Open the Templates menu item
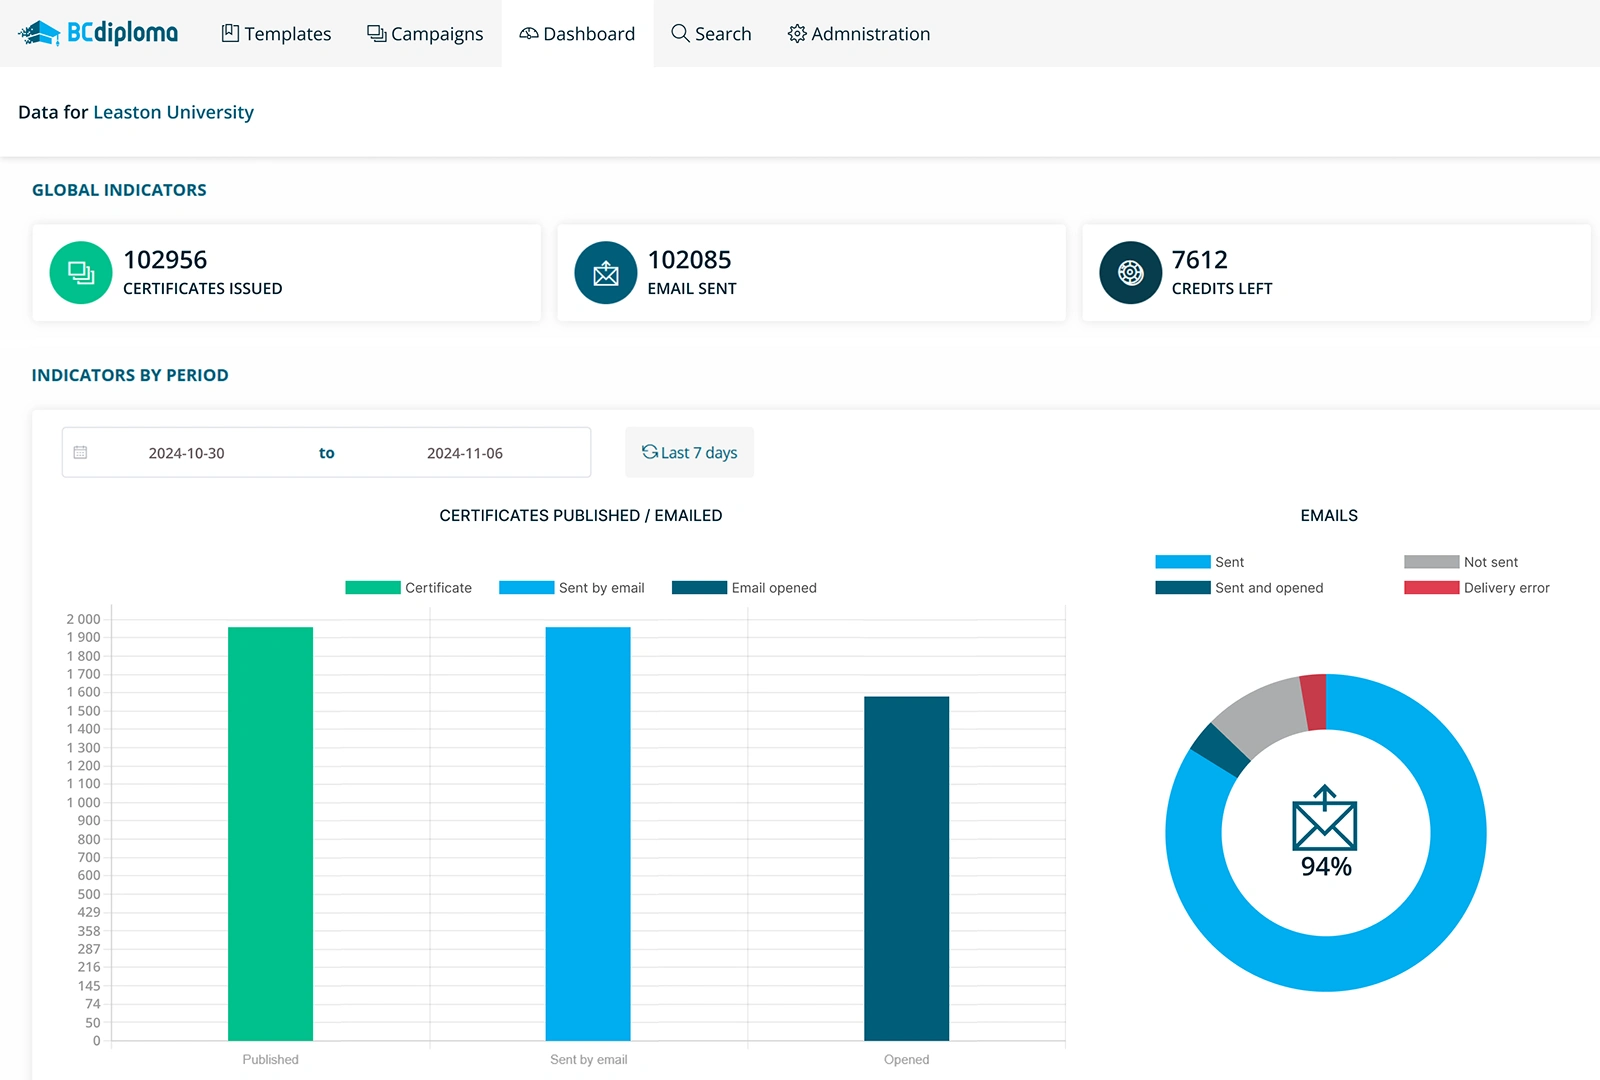Image resolution: width=1600 pixels, height=1080 pixels. click(x=276, y=33)
